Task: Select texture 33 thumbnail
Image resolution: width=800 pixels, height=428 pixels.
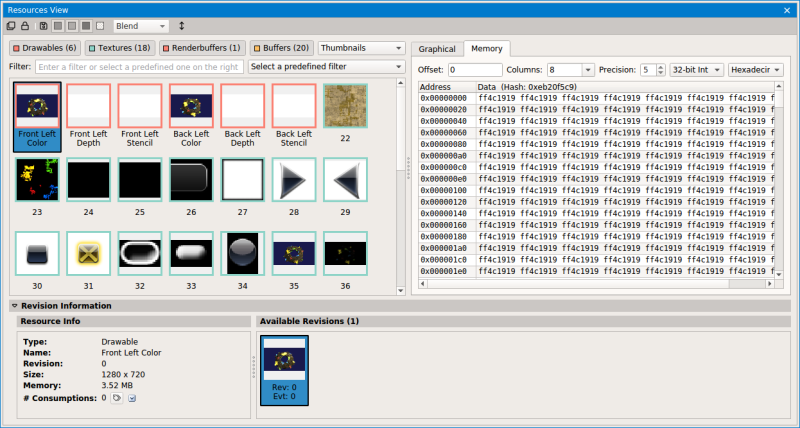Action: point(191,261)
